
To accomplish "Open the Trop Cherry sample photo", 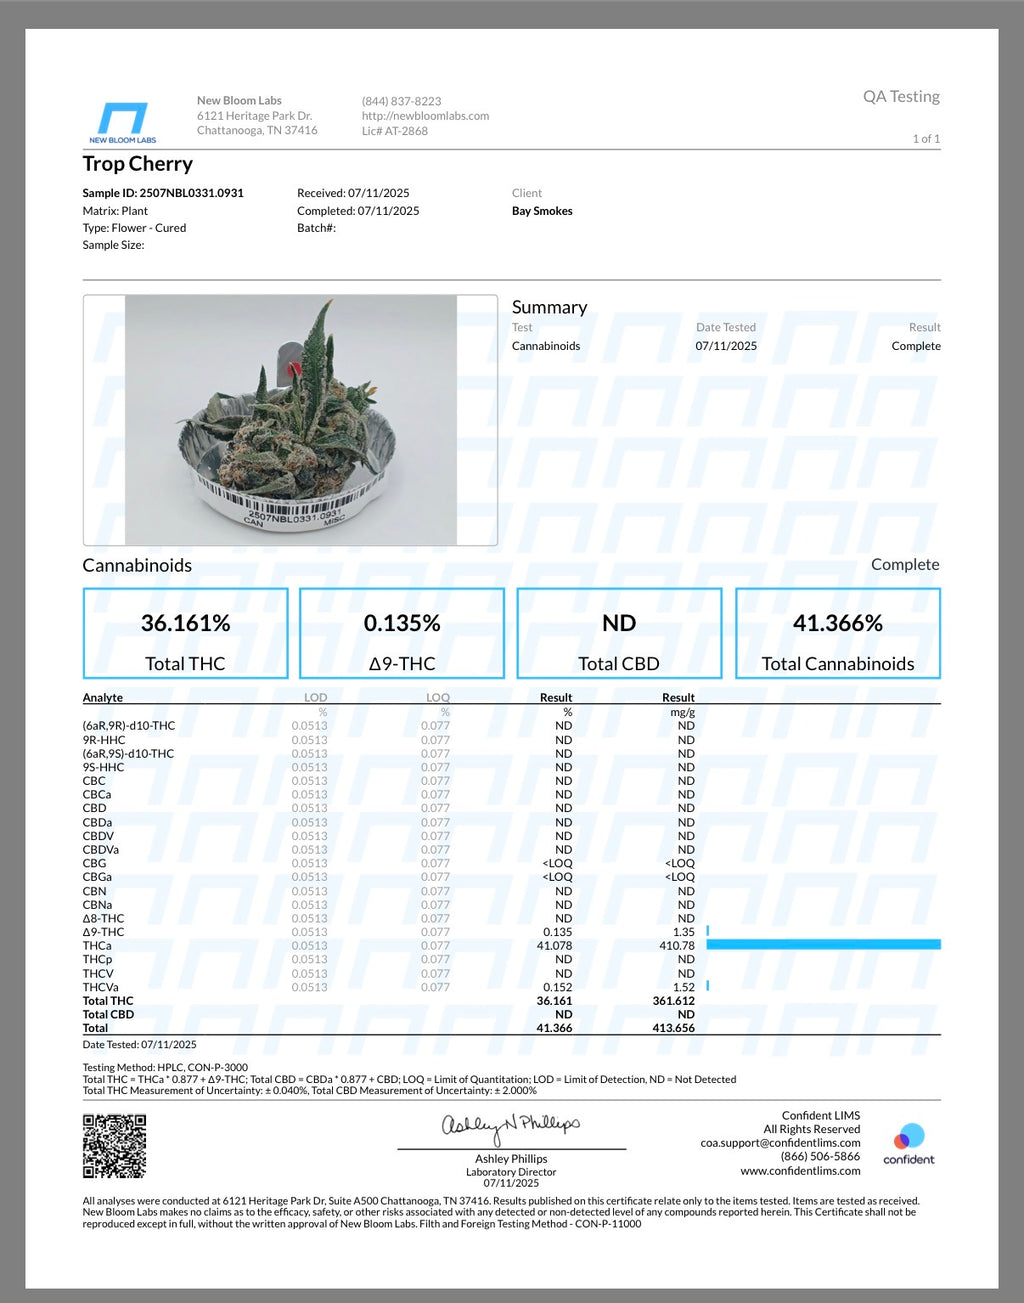I will pyautogui.click(x=290, y=420).
